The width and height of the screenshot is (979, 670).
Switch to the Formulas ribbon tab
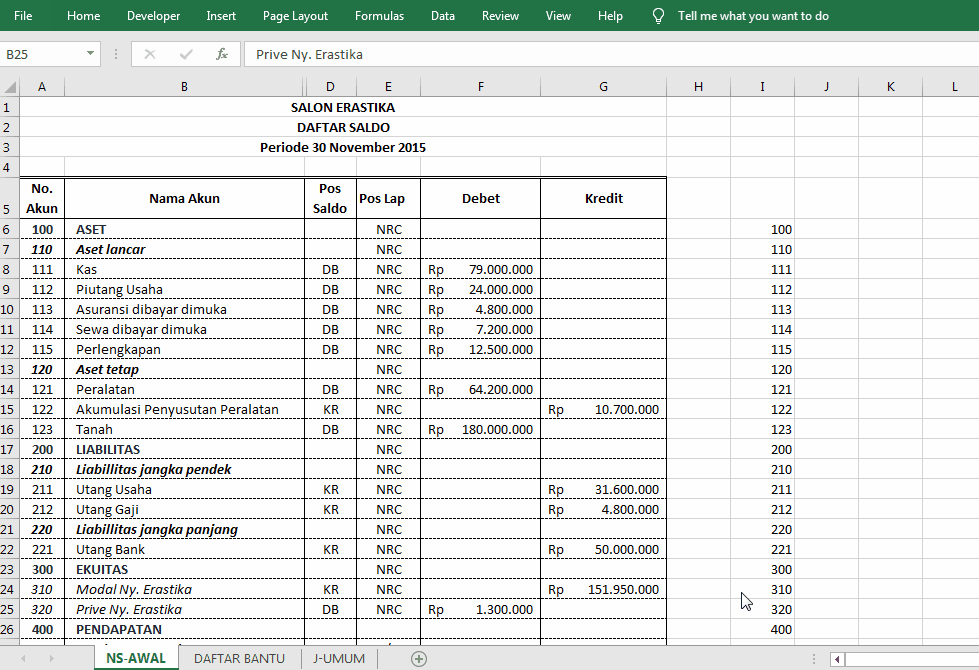(379, 15)
